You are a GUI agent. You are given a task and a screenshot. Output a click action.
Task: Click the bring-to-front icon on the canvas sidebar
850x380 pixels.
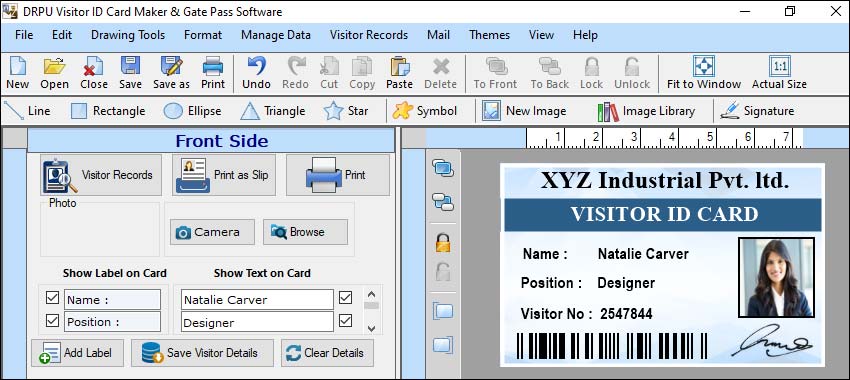[x=443, y=169]
